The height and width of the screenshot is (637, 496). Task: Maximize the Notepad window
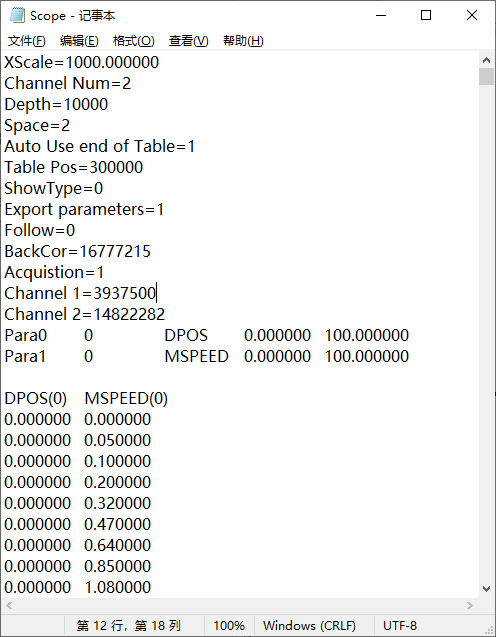point(426,15)
